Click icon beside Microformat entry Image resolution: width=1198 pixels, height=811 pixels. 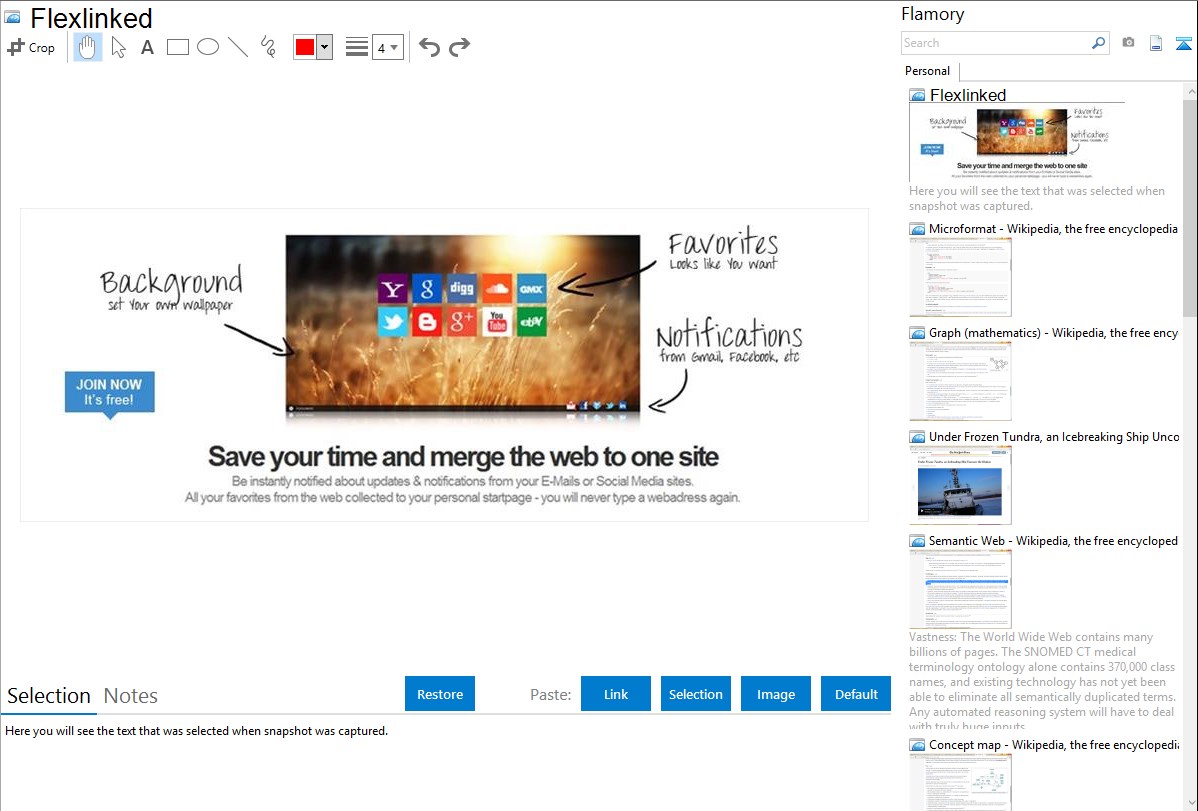coord(917,229)
